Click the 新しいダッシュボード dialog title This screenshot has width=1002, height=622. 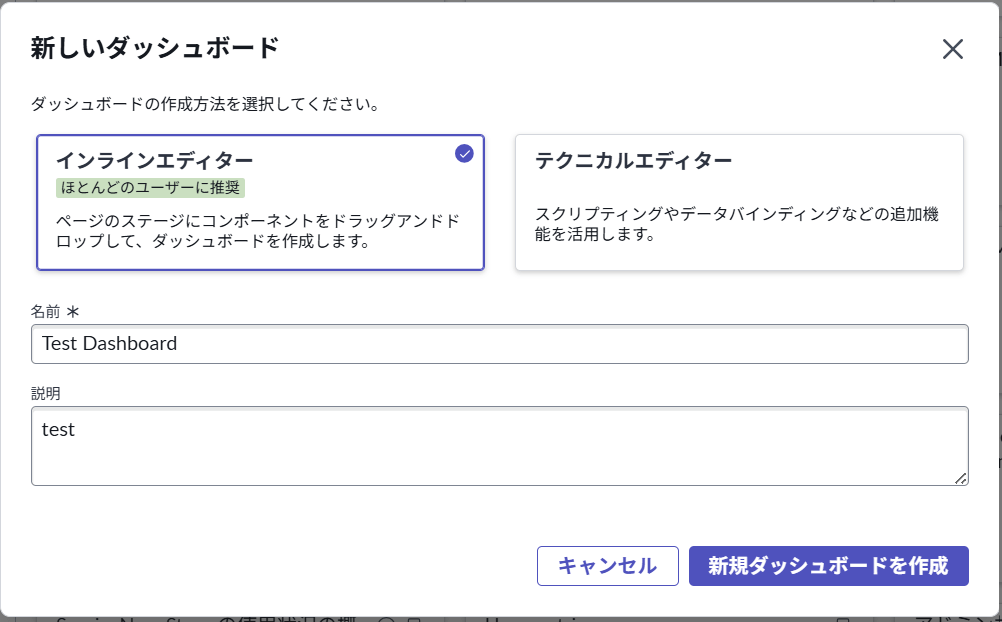tap(154, 47)
